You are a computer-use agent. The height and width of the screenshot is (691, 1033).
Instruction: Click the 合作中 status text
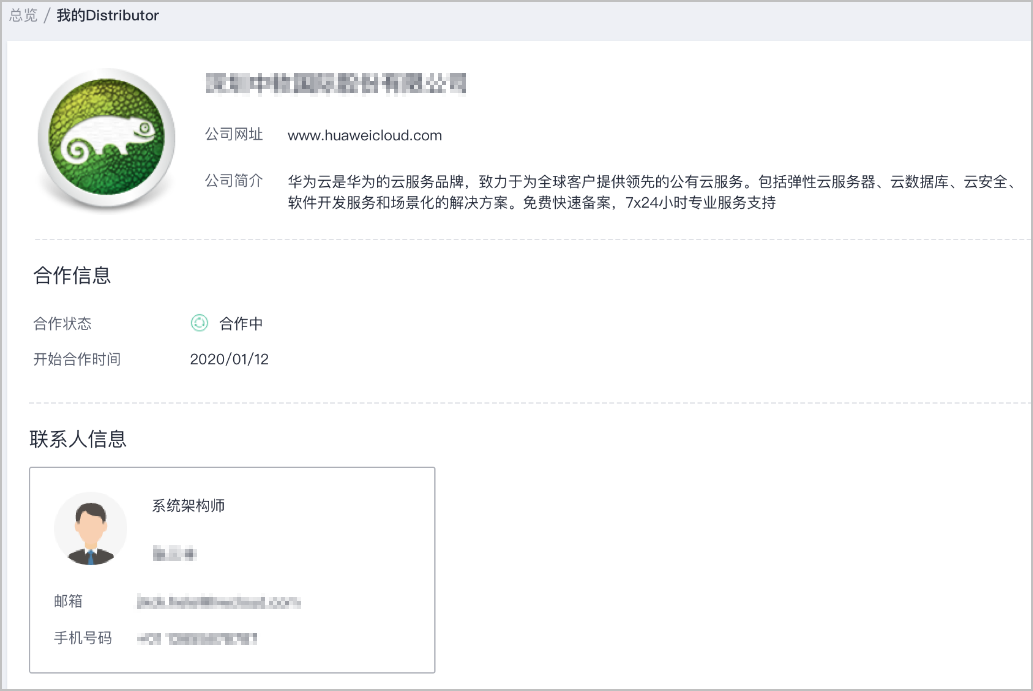click(240, 323)
